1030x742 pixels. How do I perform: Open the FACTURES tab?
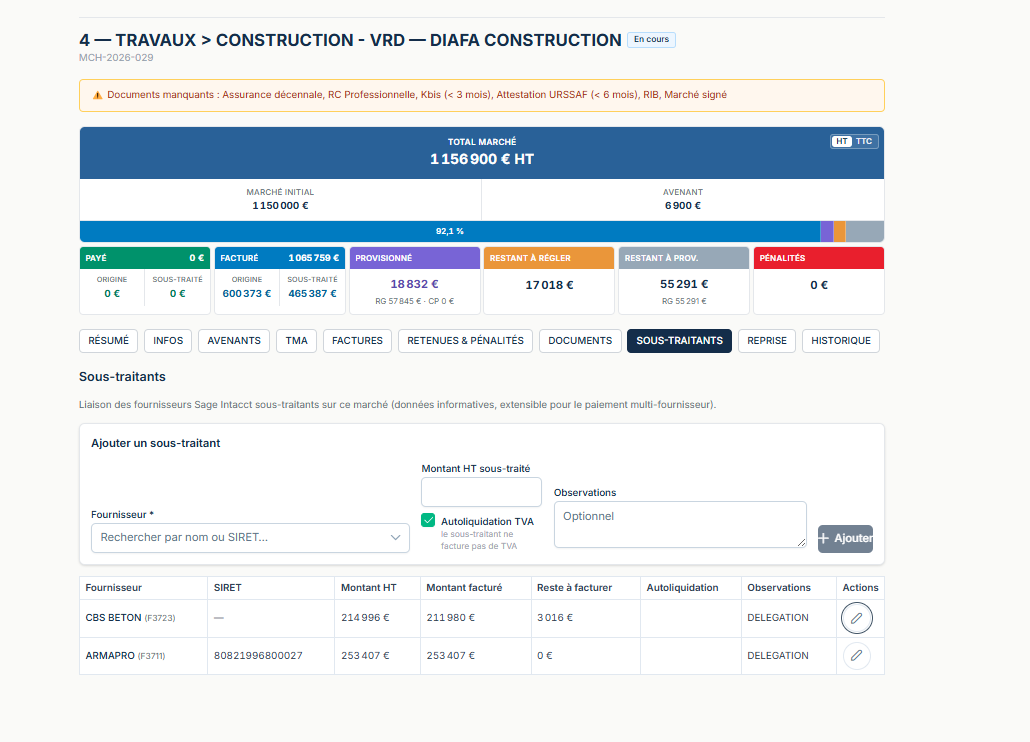[x=357, y=341]
